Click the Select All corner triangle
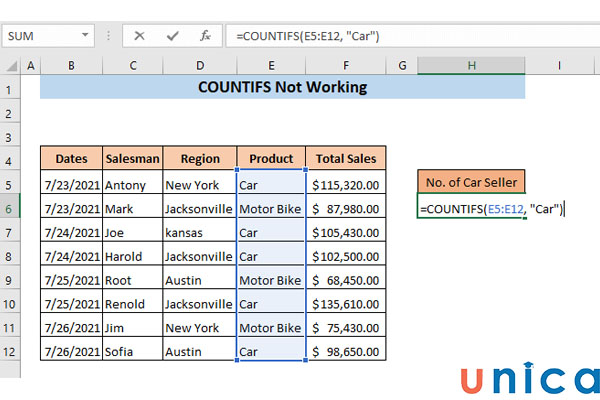The image size is (600, 400). pyautogui.click(x=12, y=66)
